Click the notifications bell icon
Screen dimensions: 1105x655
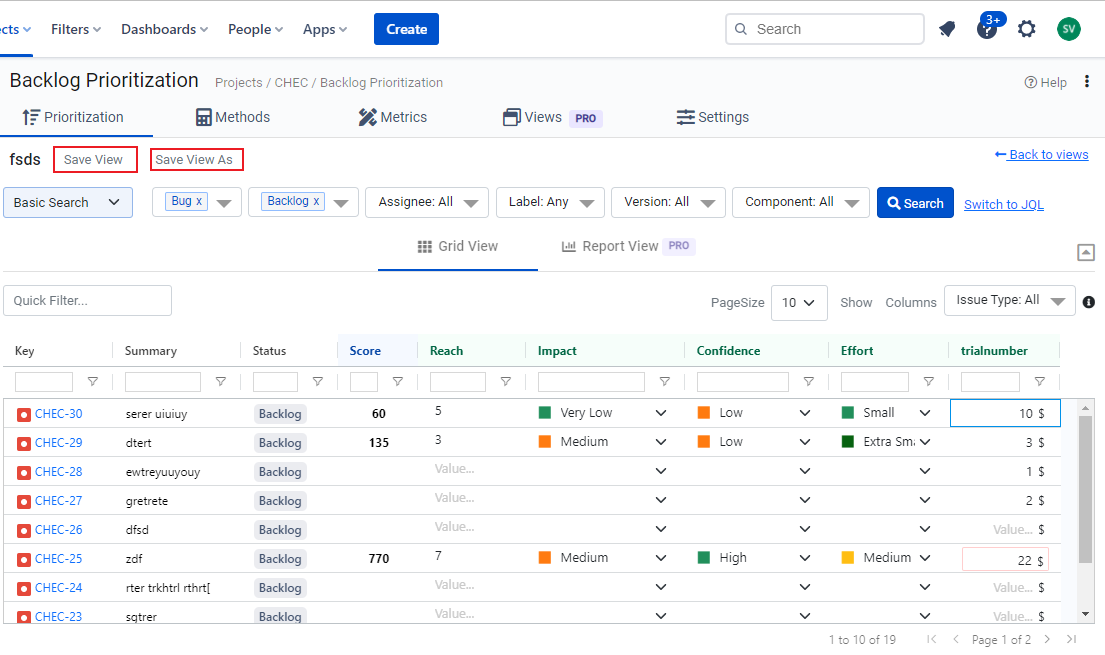click(x=947, y=29)
